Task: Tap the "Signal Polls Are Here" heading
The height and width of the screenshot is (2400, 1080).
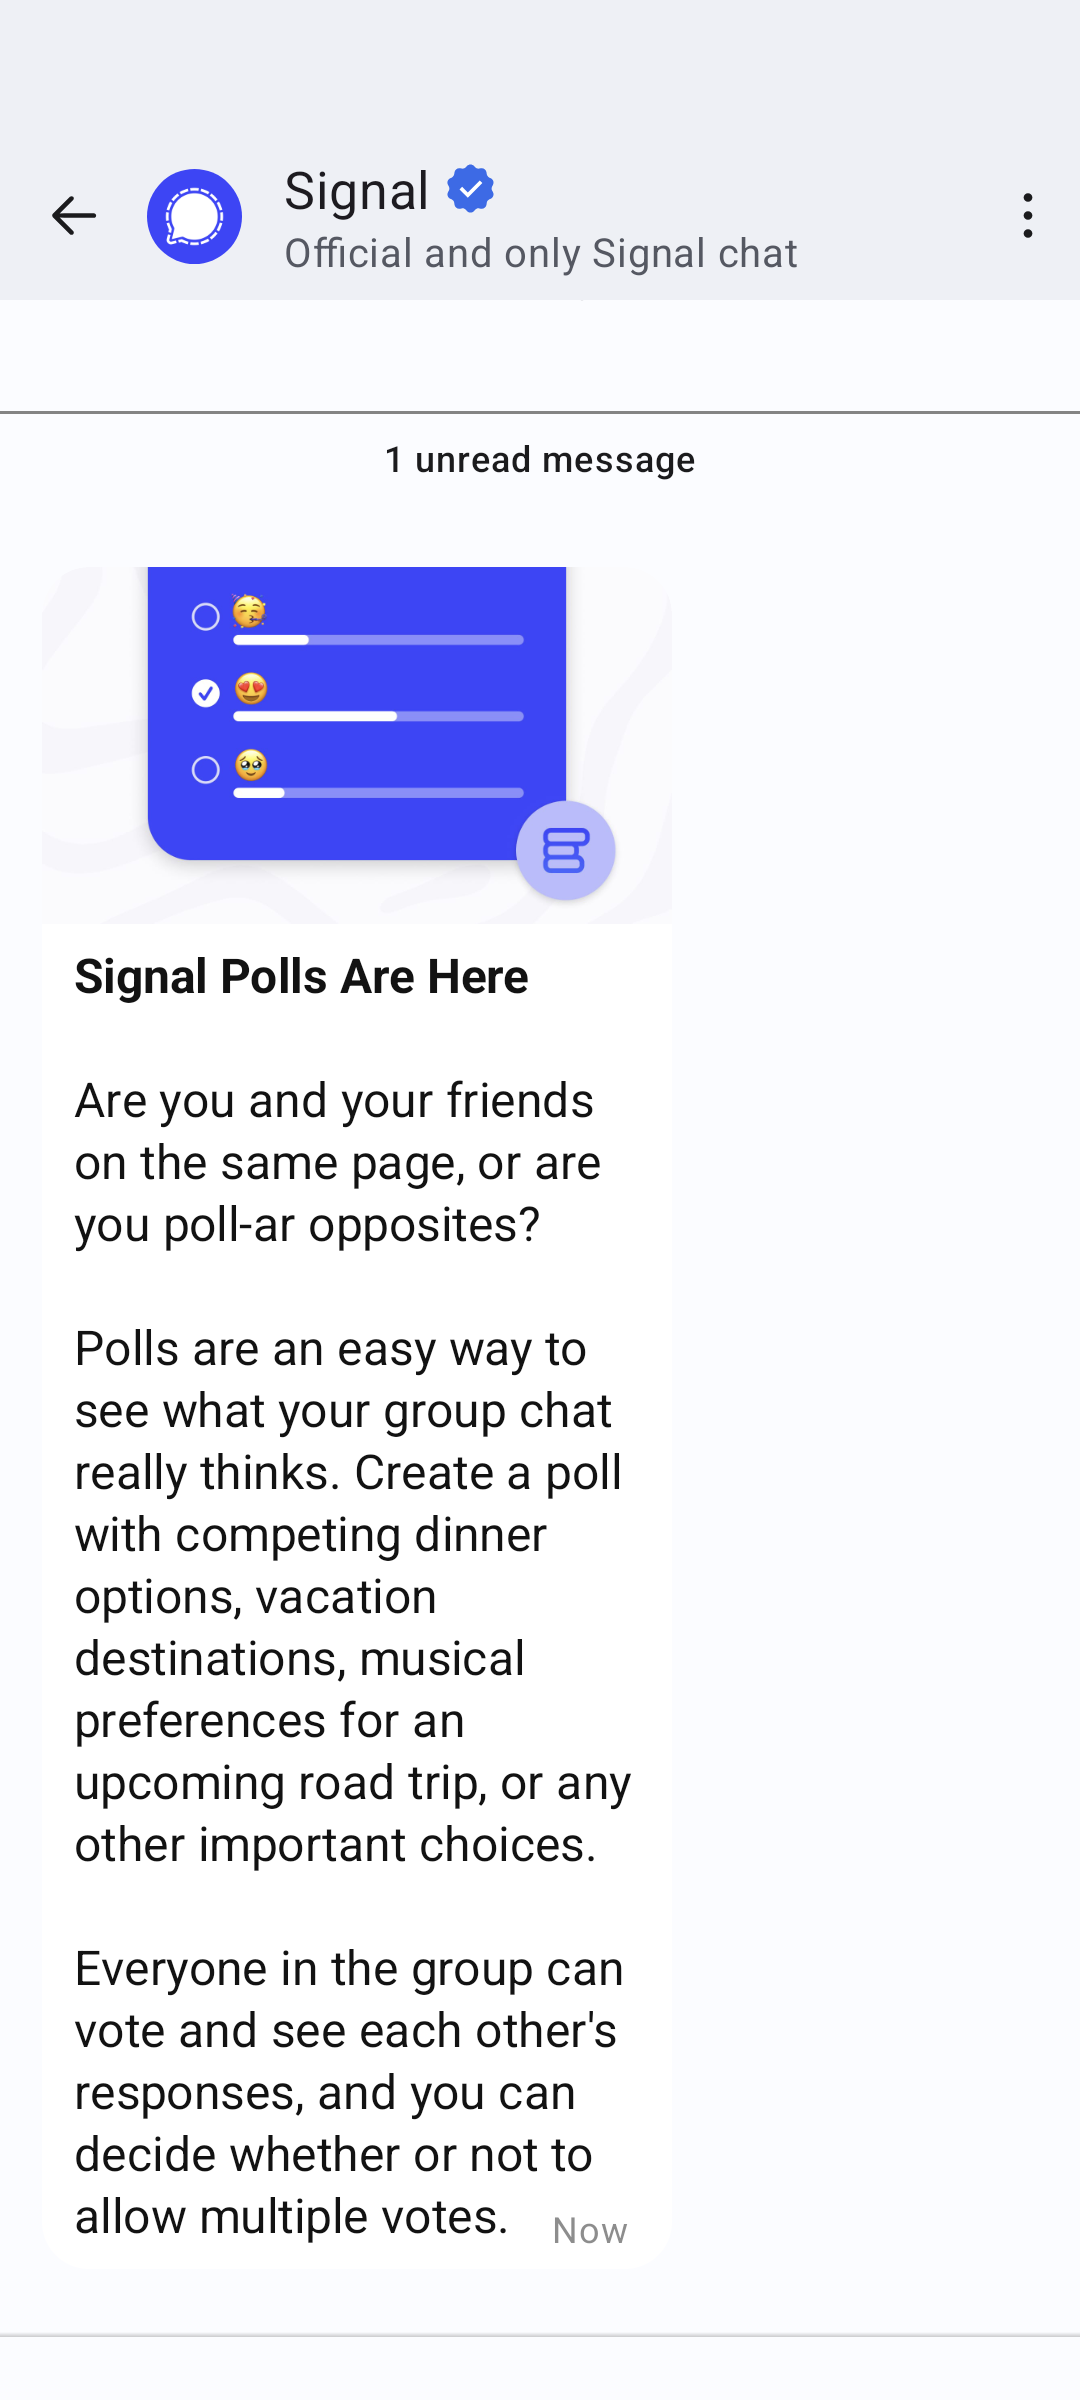Action: pyautogui.click(x=301, y=976)
